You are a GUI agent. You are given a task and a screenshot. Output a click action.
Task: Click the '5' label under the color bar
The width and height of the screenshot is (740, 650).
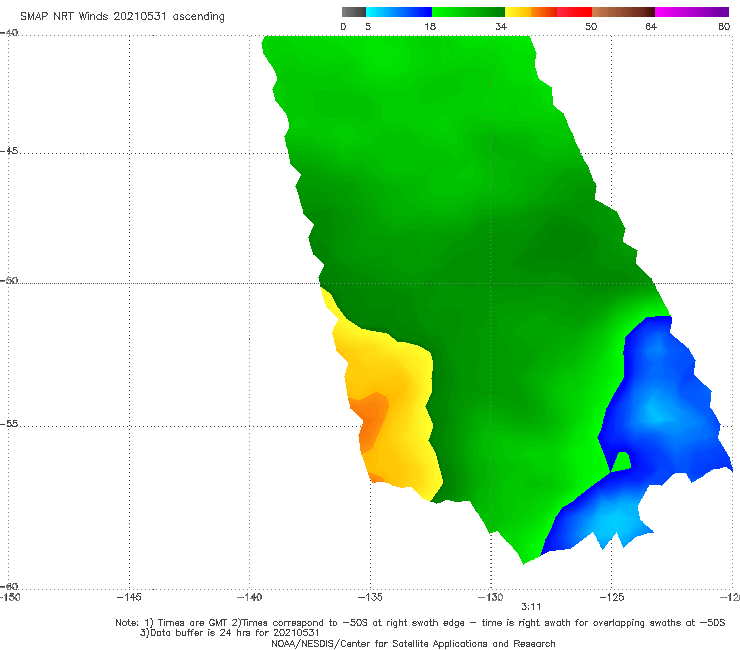[368, 26]
